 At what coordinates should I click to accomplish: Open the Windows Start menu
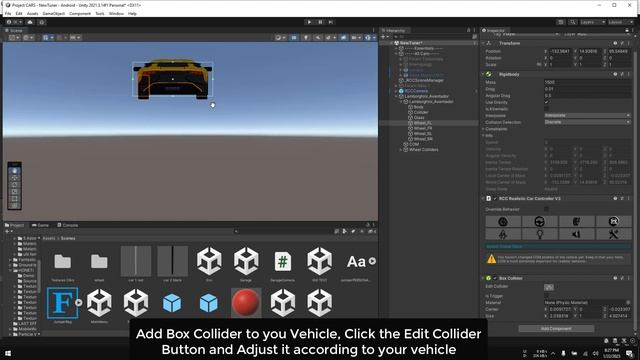tap(8, 353)
